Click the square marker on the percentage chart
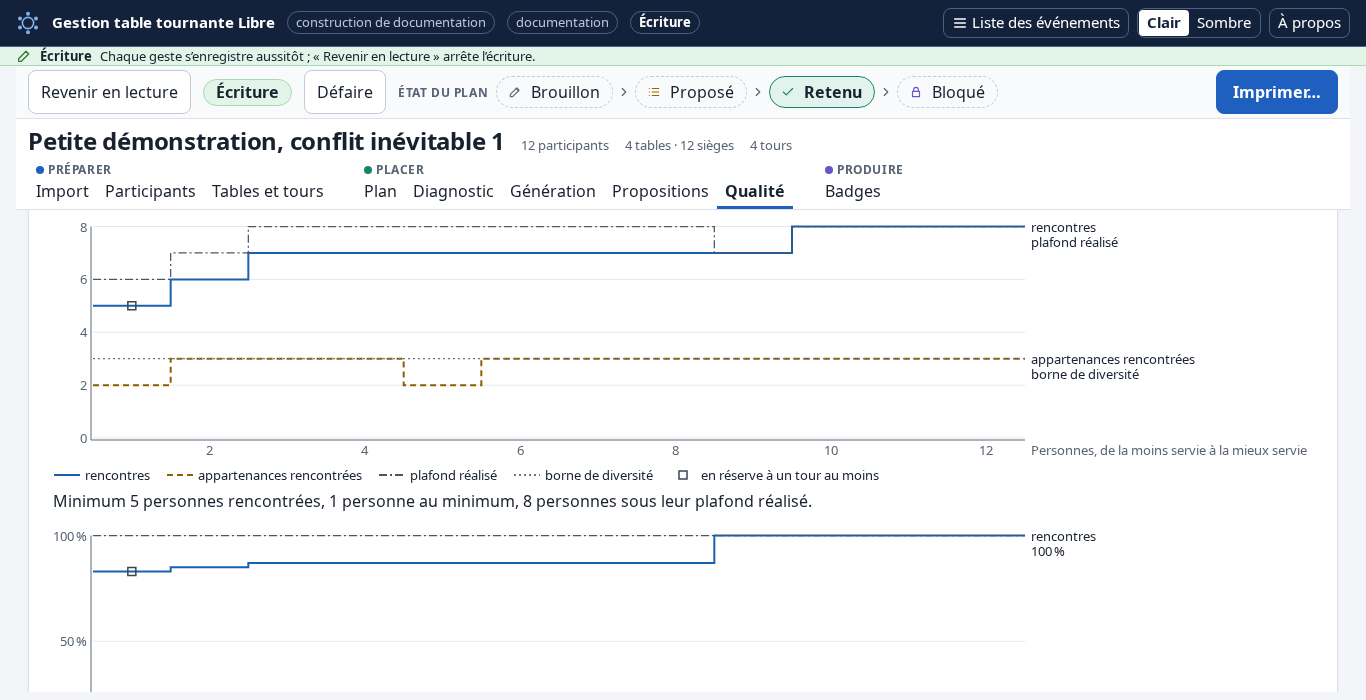The height and width of the screenshot is (700, 1366). (x=132, y=571)
